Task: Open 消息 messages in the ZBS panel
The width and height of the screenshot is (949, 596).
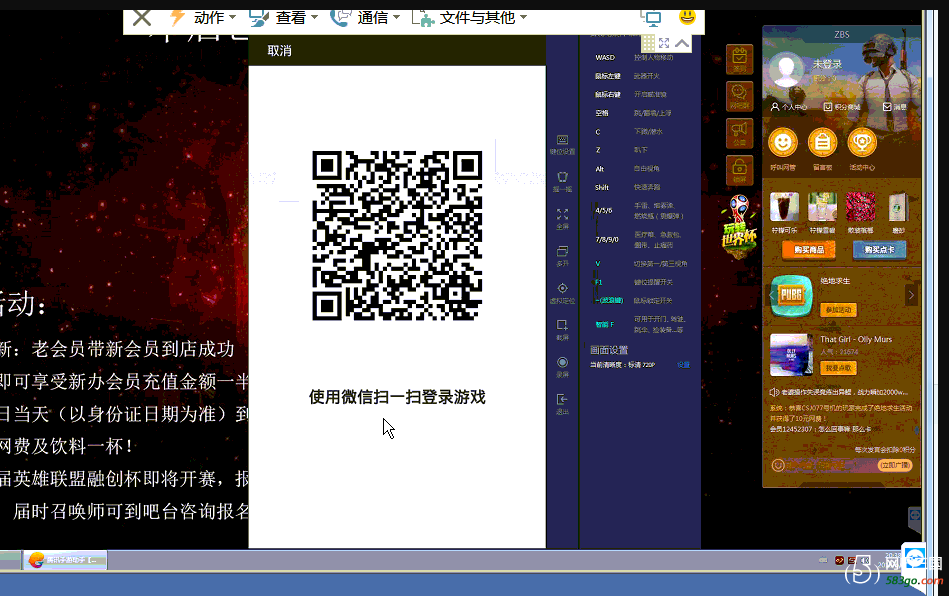Action: coord(895,107)
